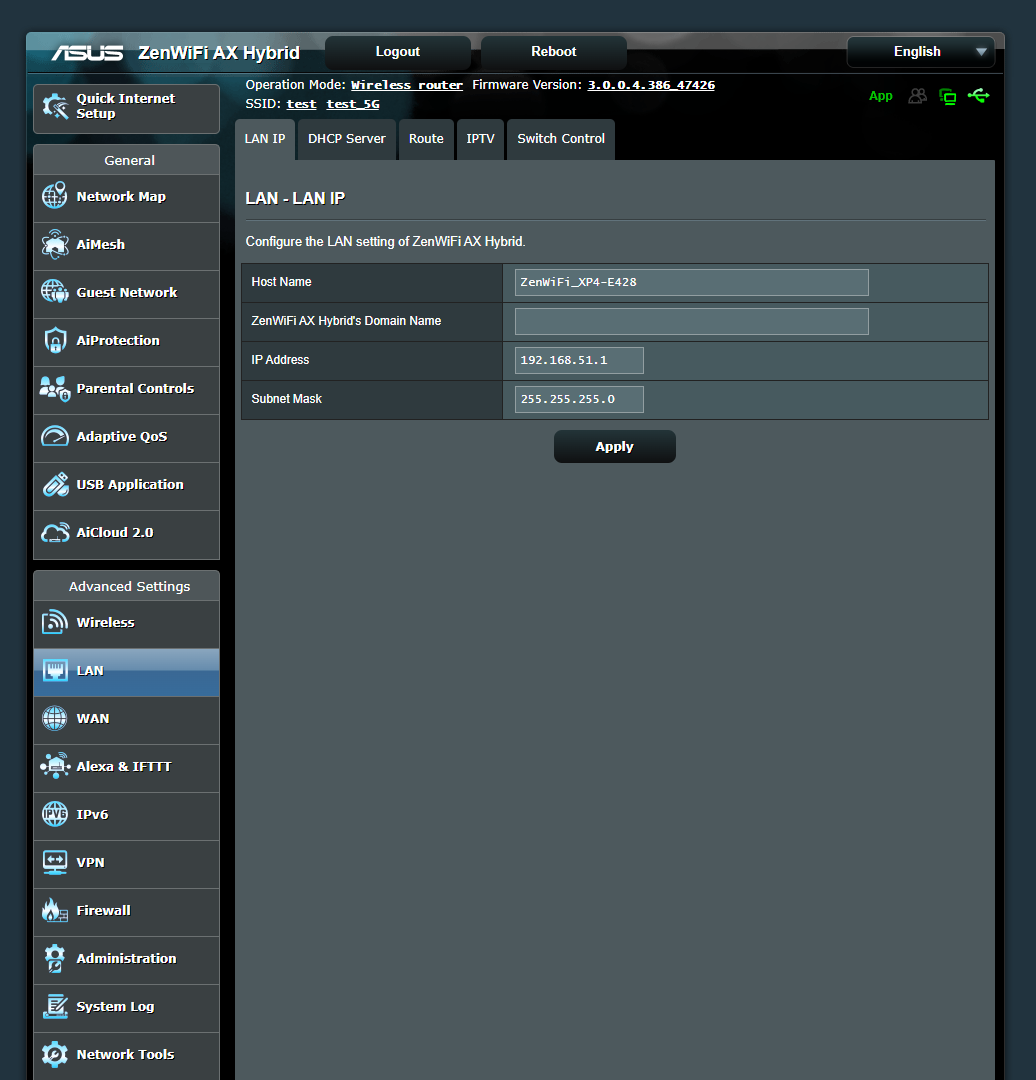Open VPN configuration
Viewport: 1036px width, 1080px height.
(91, 862)
